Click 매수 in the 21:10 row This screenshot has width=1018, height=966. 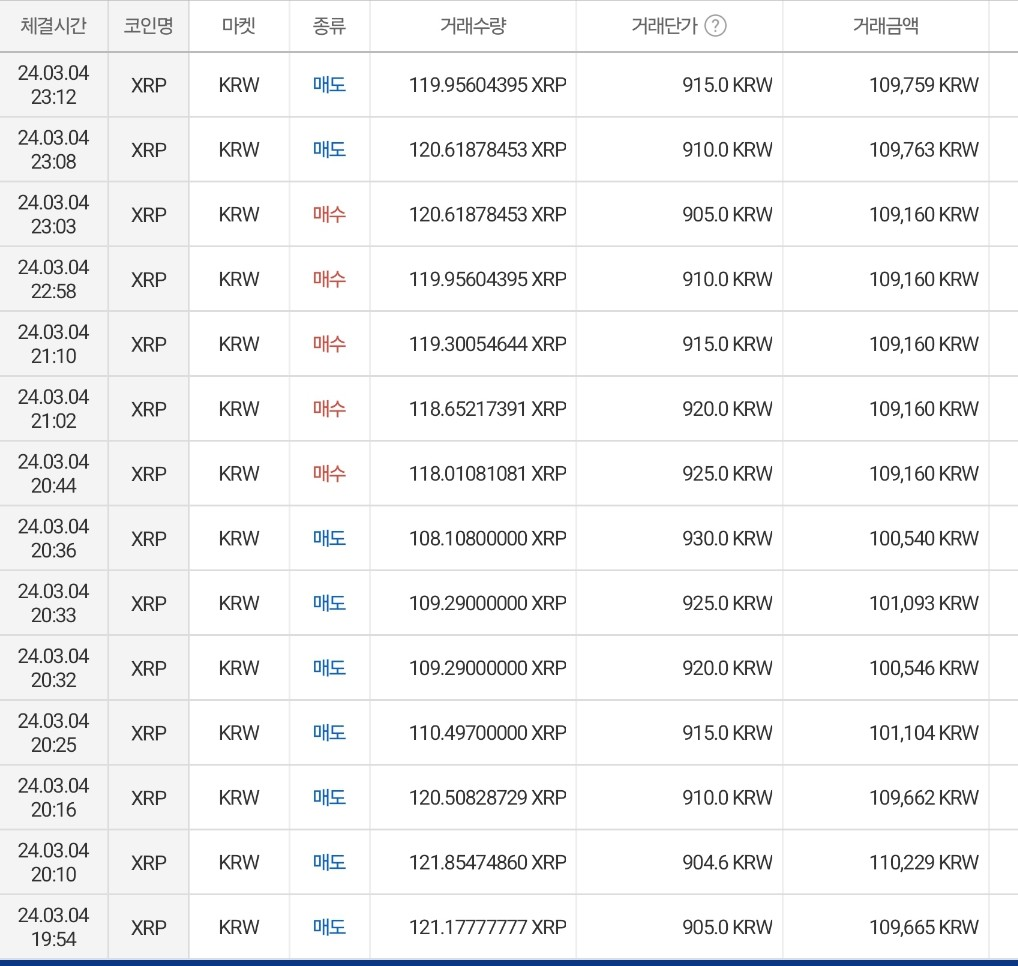[329, 344]
